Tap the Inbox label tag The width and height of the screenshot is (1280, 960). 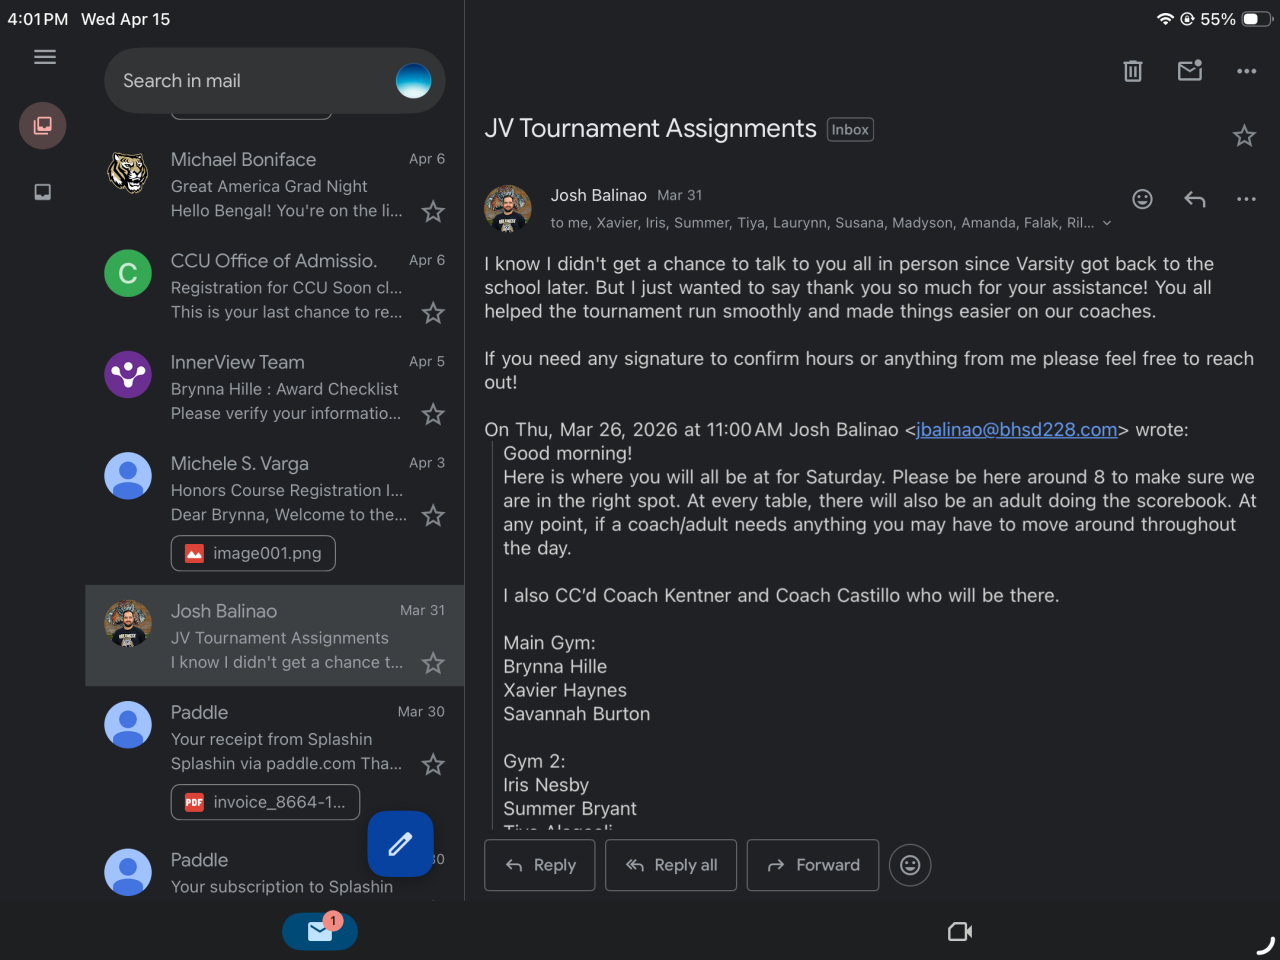tap(851, 130)
